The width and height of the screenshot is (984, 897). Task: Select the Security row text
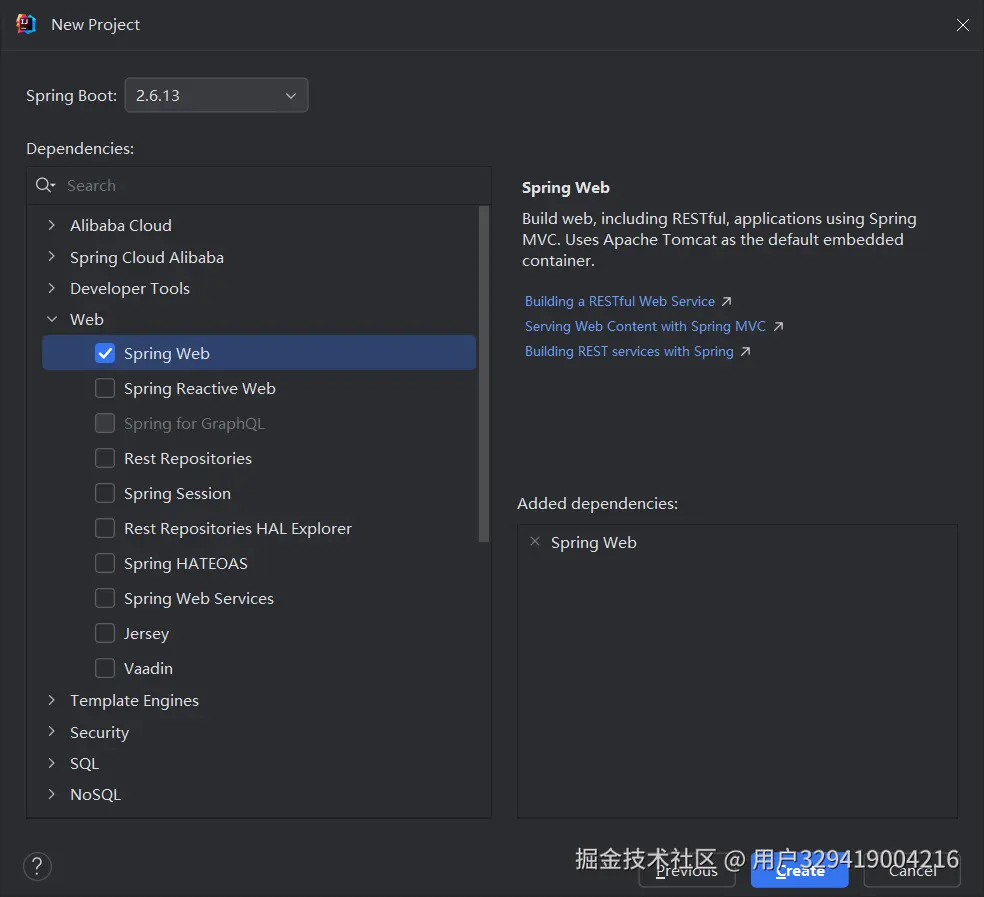[99, 733]
